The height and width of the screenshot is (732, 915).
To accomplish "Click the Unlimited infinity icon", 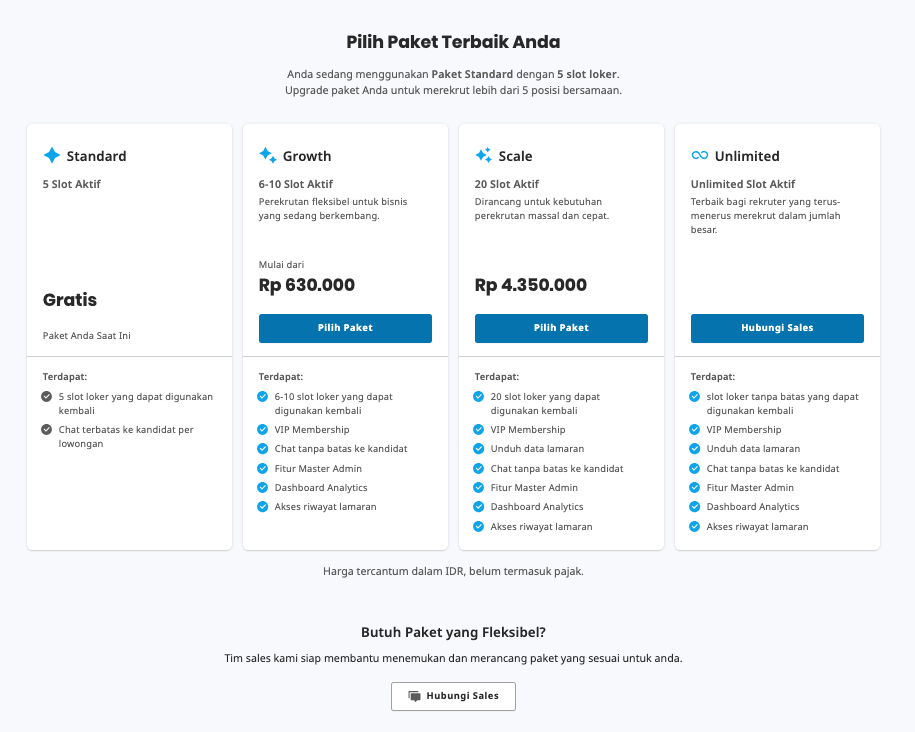I will pyautogui.click(x=700, y=155).
